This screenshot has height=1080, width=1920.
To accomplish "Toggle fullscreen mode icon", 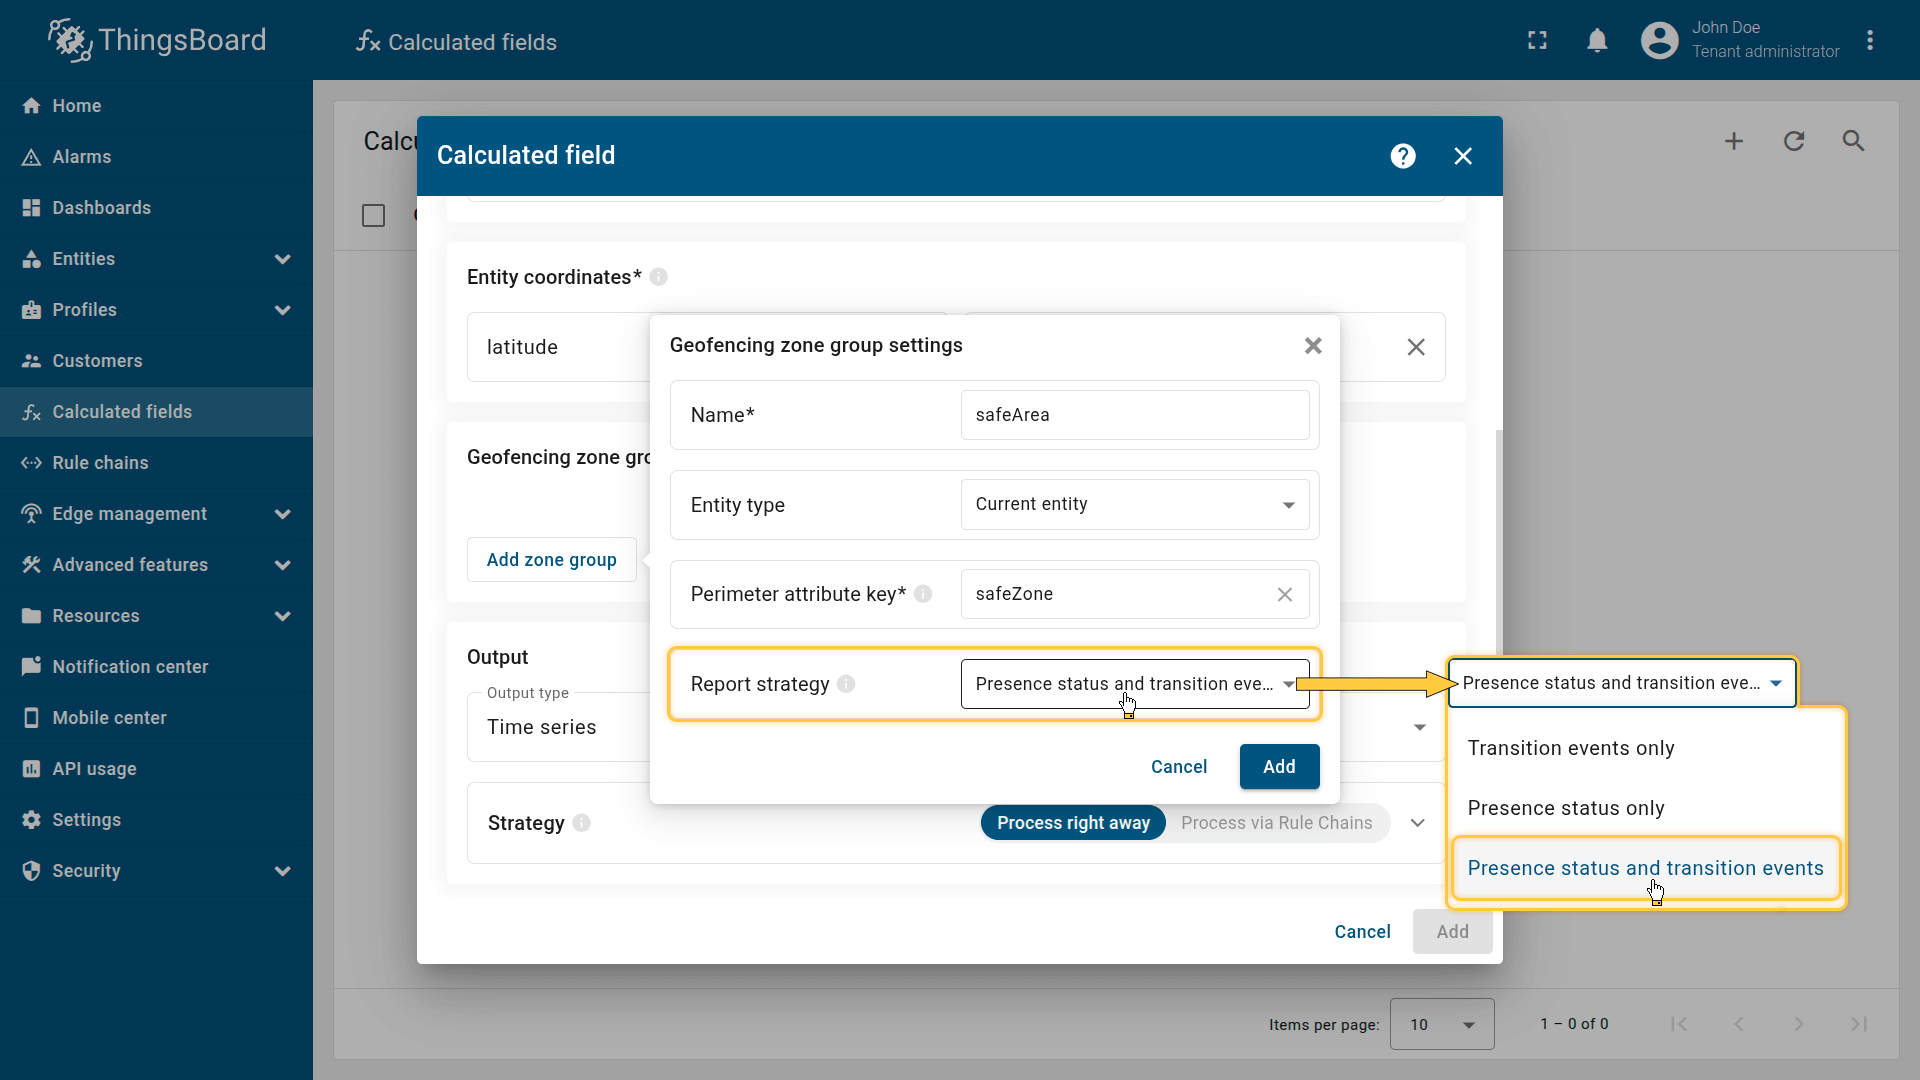I will 1537,40.
